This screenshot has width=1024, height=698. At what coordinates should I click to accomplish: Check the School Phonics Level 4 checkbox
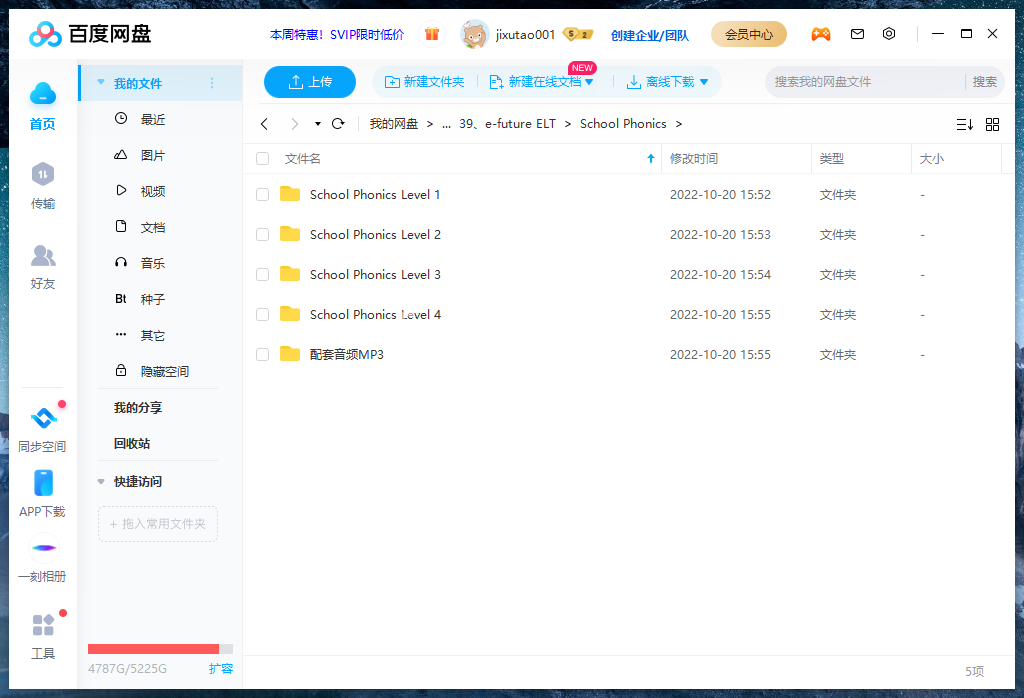(x=263, y=315)
